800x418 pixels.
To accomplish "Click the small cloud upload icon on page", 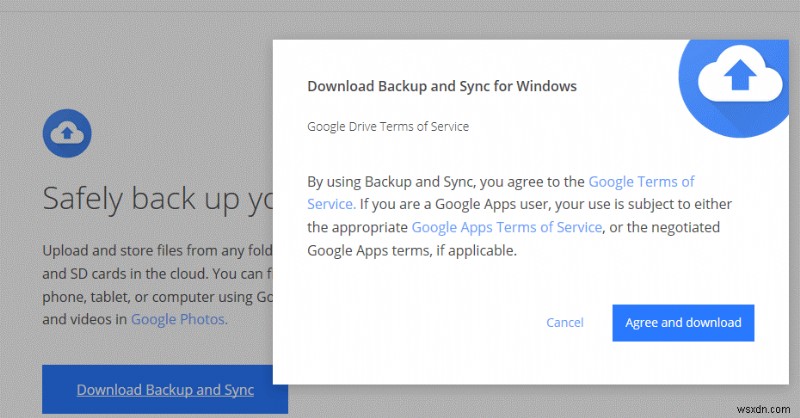I will [67, 133].
